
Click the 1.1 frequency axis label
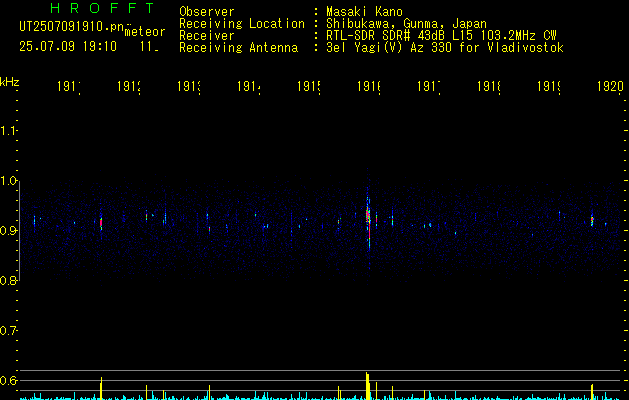8,131
